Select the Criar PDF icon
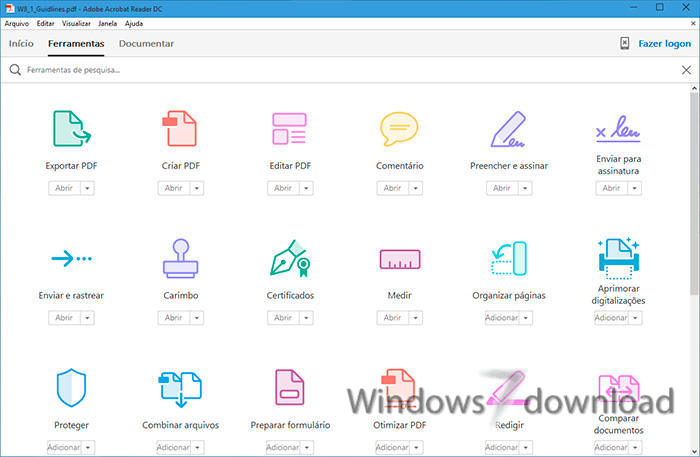700x457 pixels. click(x=179, y=129)
